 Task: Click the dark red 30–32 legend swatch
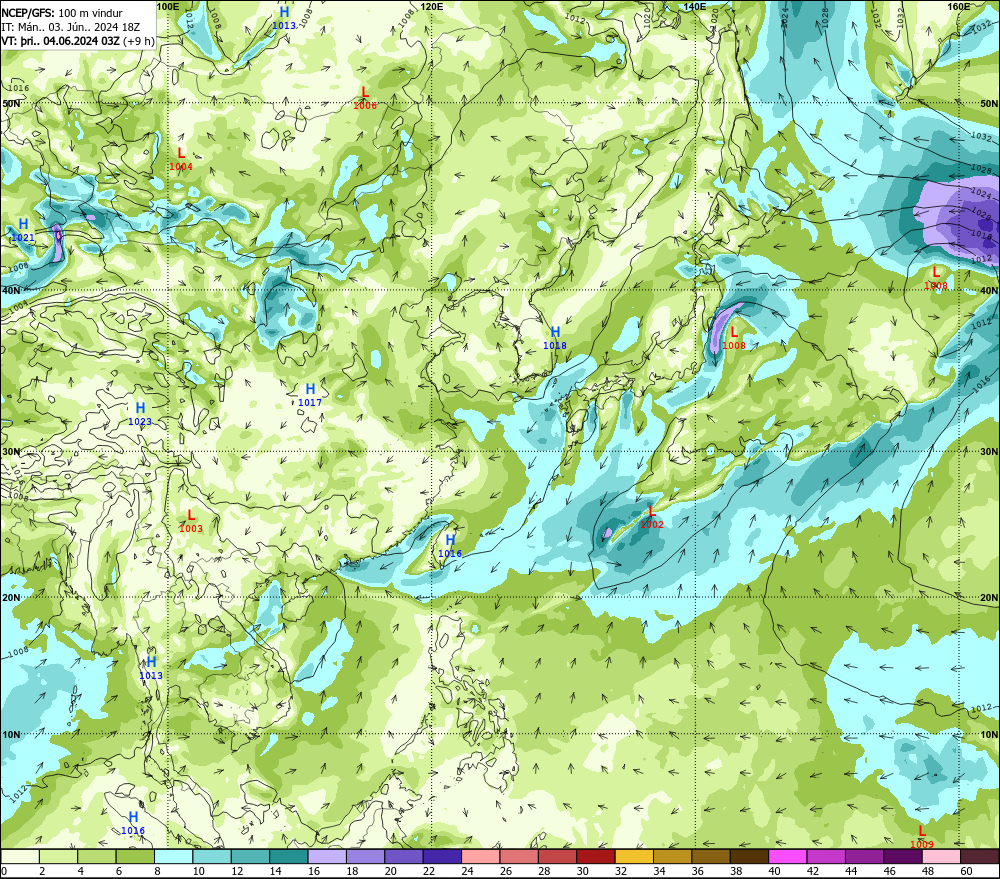click(x=596, y=857)
